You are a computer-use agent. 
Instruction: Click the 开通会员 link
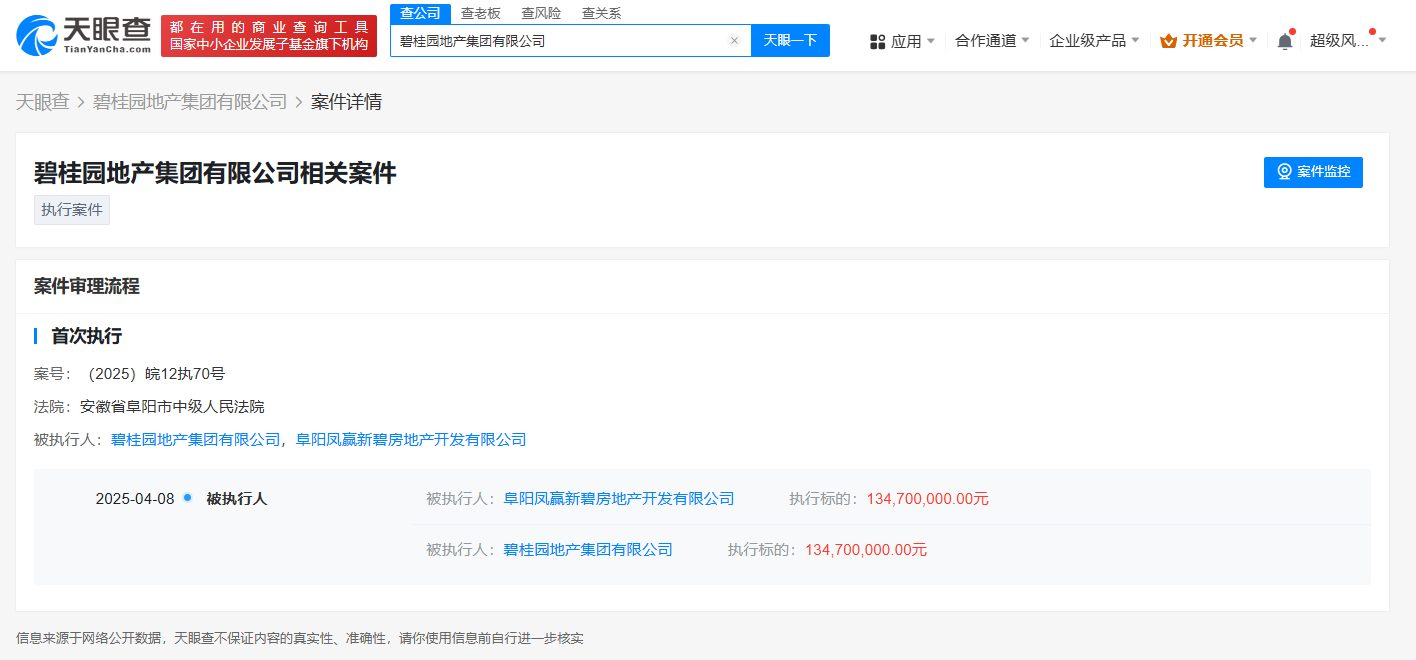pos(1212,41)
